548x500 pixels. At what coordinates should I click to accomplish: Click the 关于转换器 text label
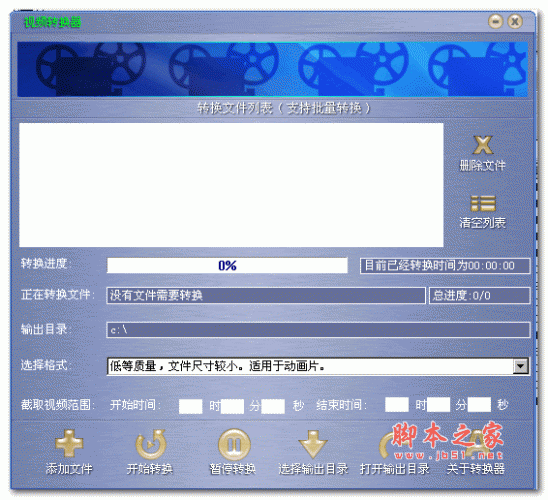(x=476, y=469)
